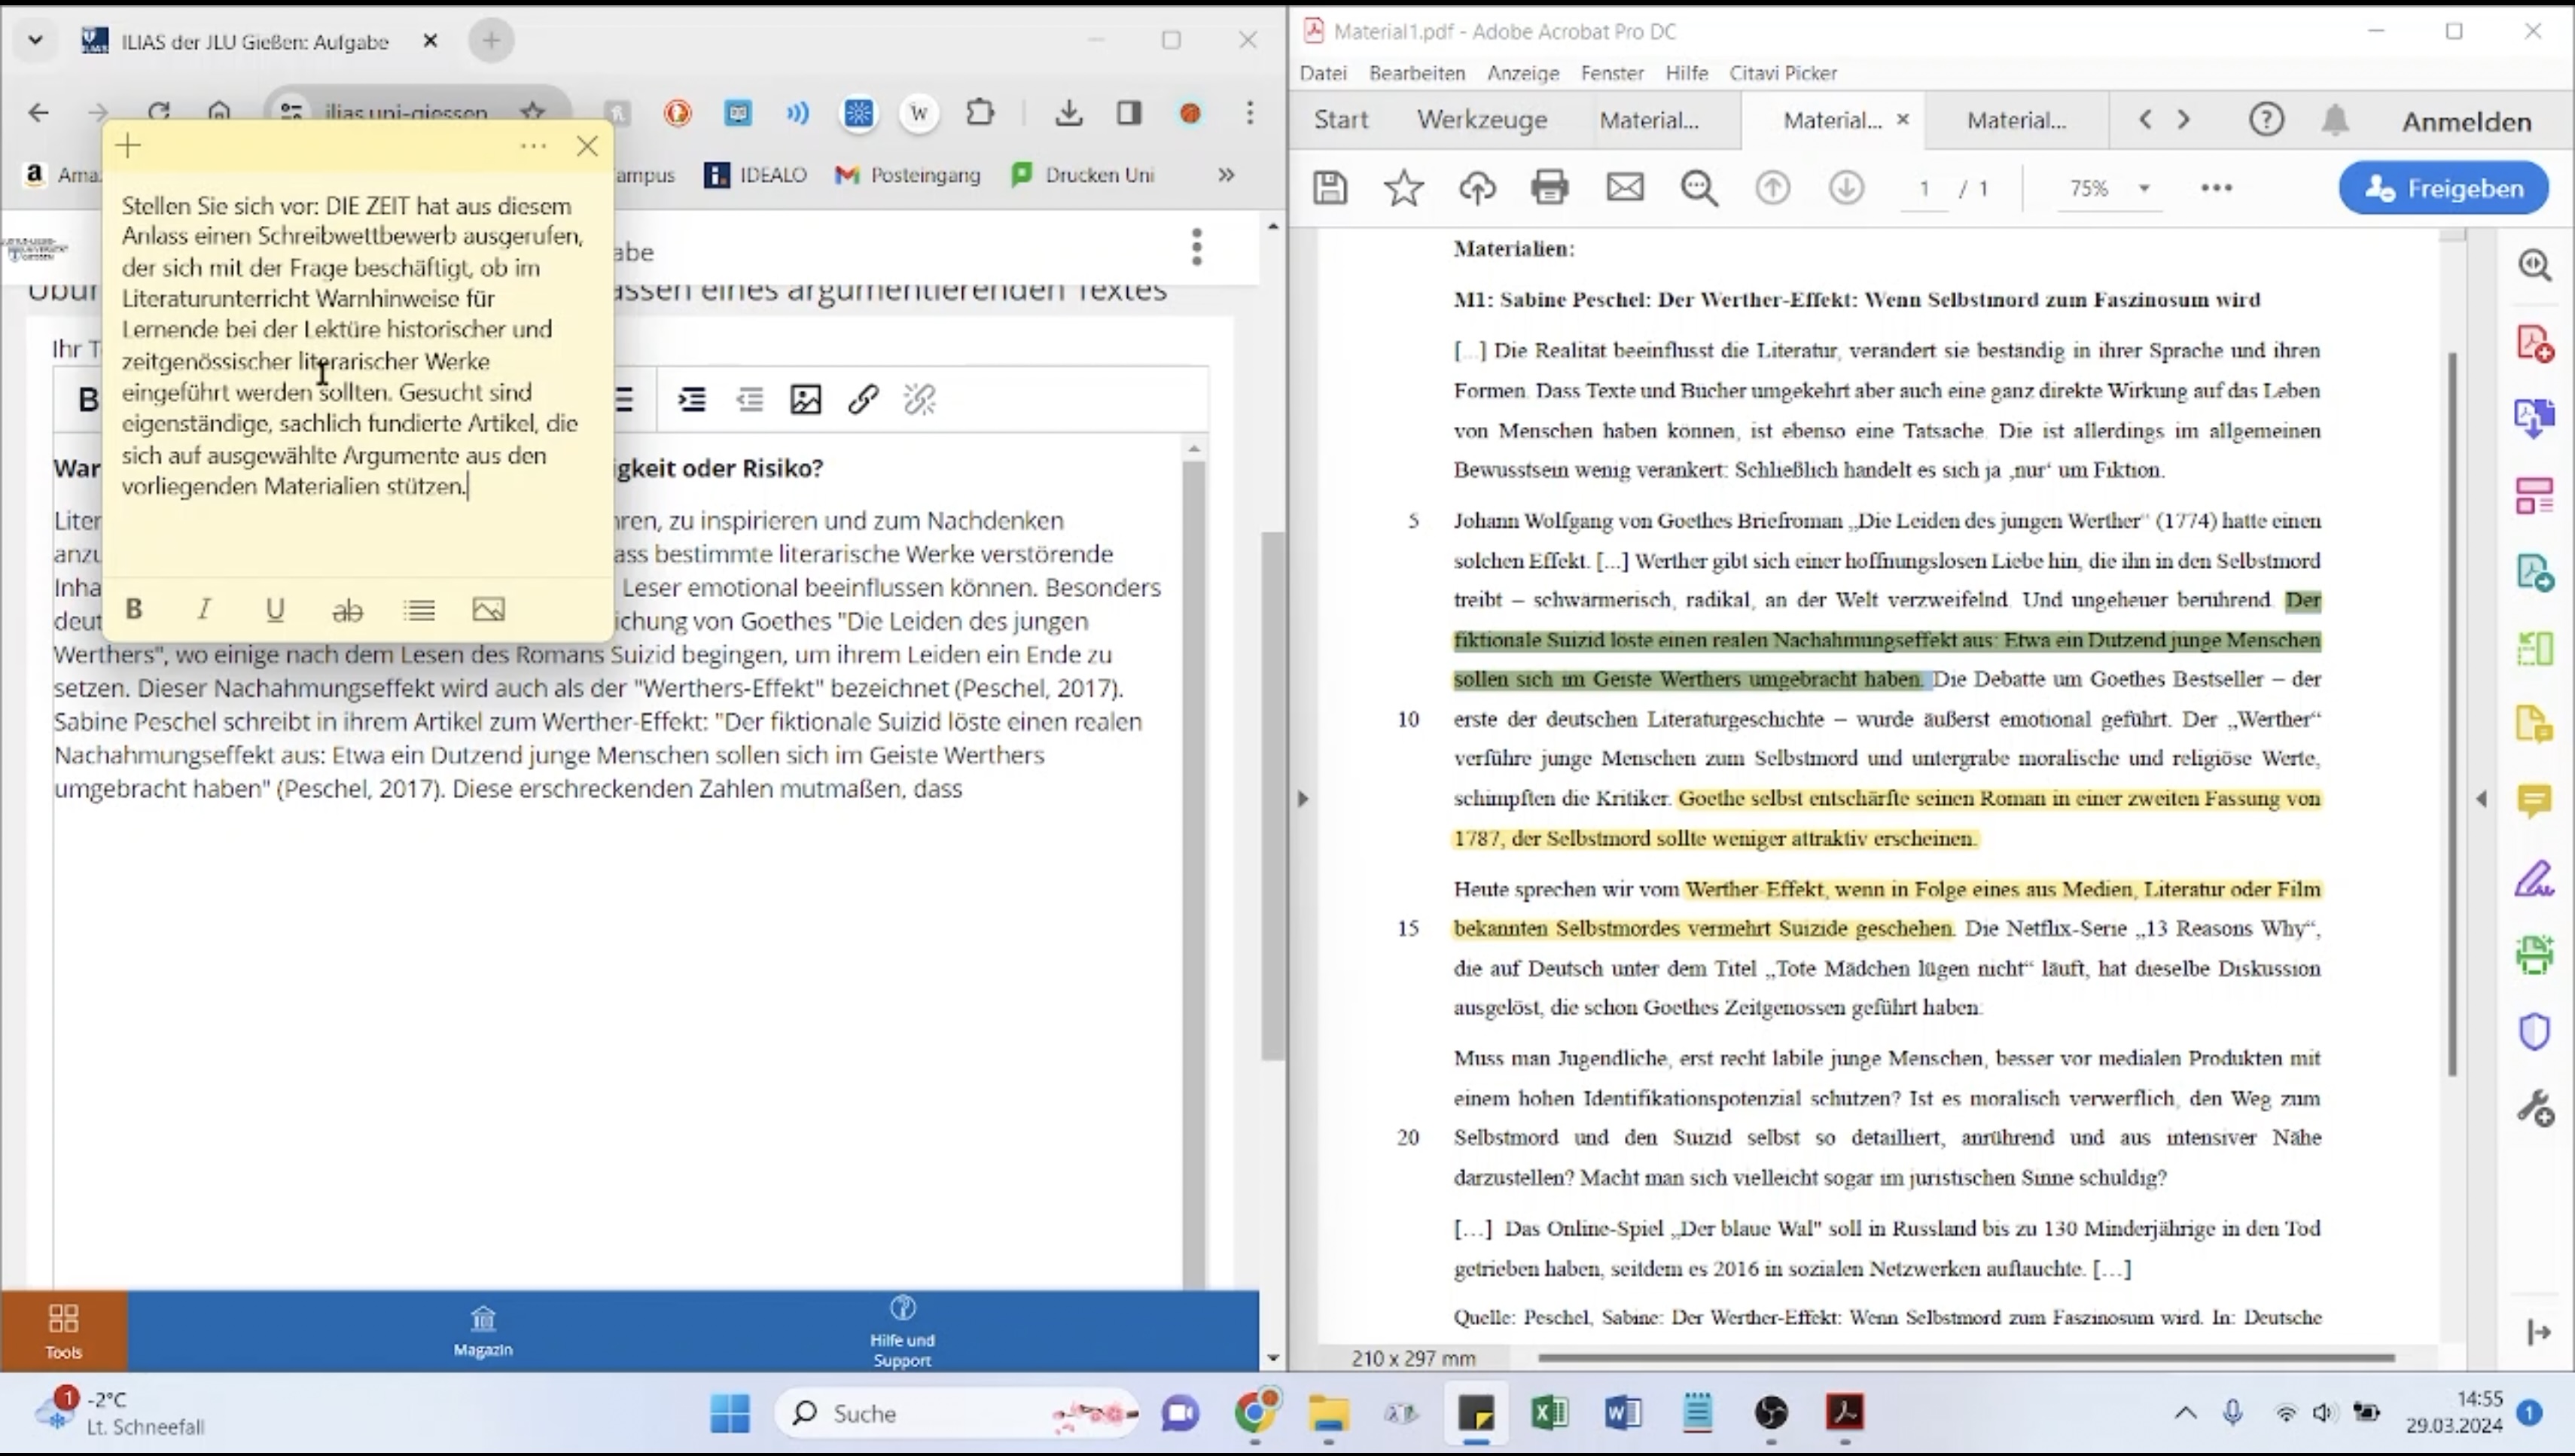Show previous document tabs in Acrobat
The image size is (2575, 1456).
(x=2145, y=120)
